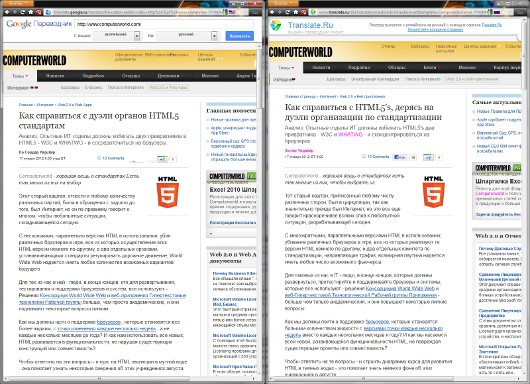The width and height of the screenshot is (530, 384).
Task: Open Мнение tab in left Computerworld nav
Action: pyautogui.click(x=210, y=76)
